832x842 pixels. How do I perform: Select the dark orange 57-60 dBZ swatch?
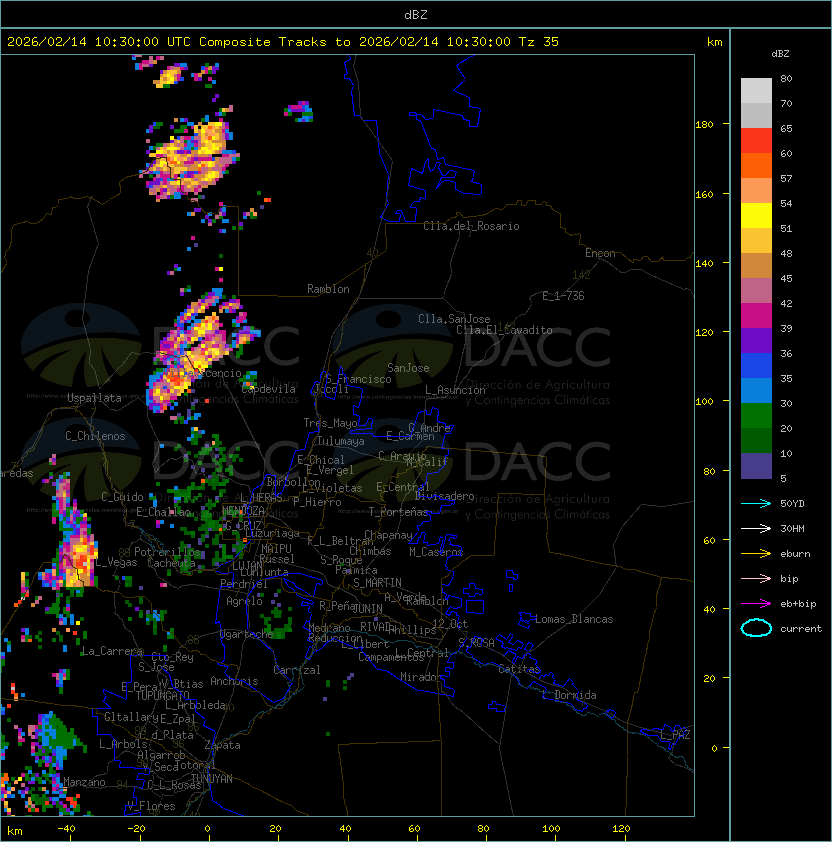(x=756, y=165)
